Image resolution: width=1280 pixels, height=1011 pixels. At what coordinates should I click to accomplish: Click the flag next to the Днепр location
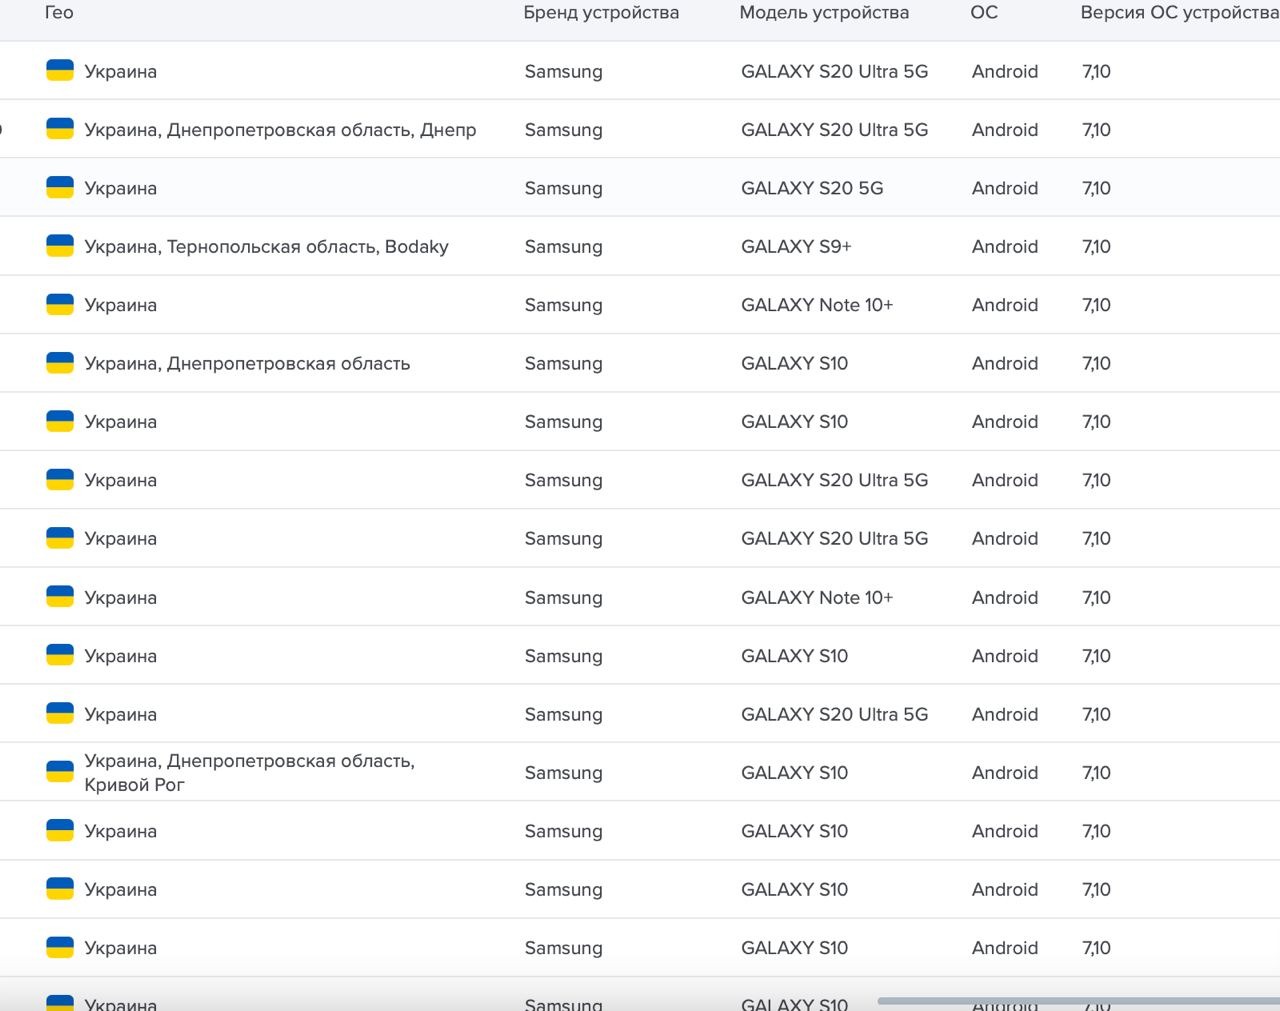click(60, 130)
